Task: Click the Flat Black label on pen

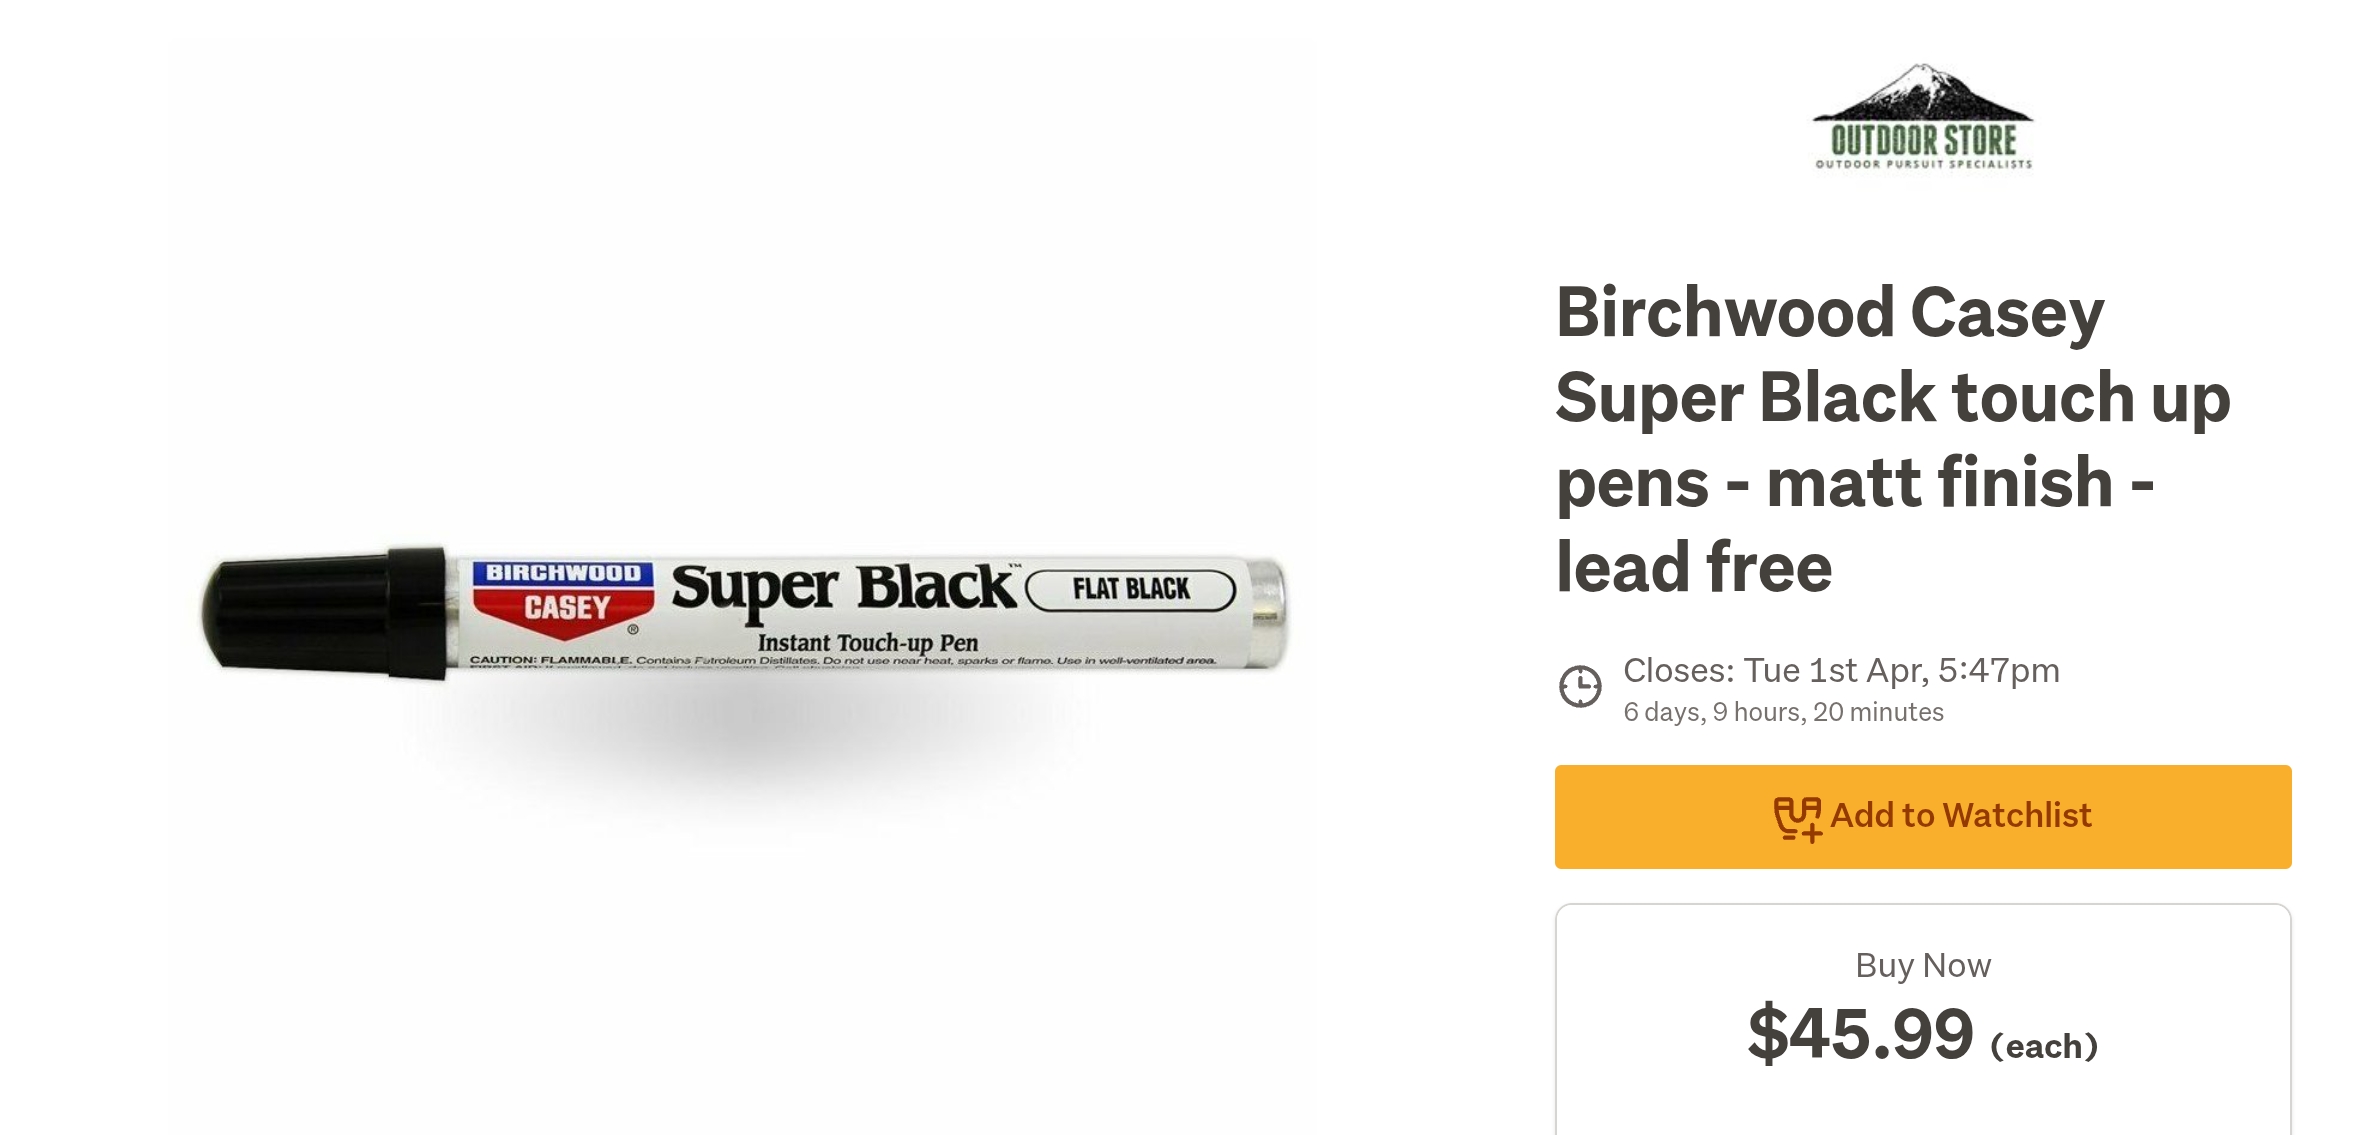Action: 1131,589
